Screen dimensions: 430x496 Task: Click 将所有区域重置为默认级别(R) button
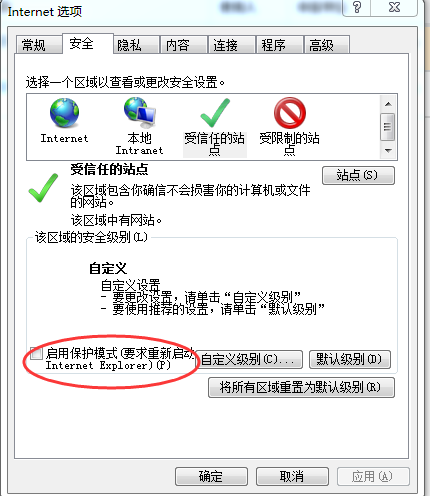(x=301, y=387)
